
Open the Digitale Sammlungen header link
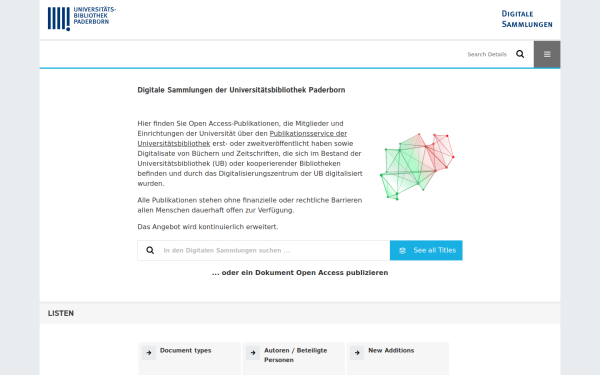tap(527, 19)
